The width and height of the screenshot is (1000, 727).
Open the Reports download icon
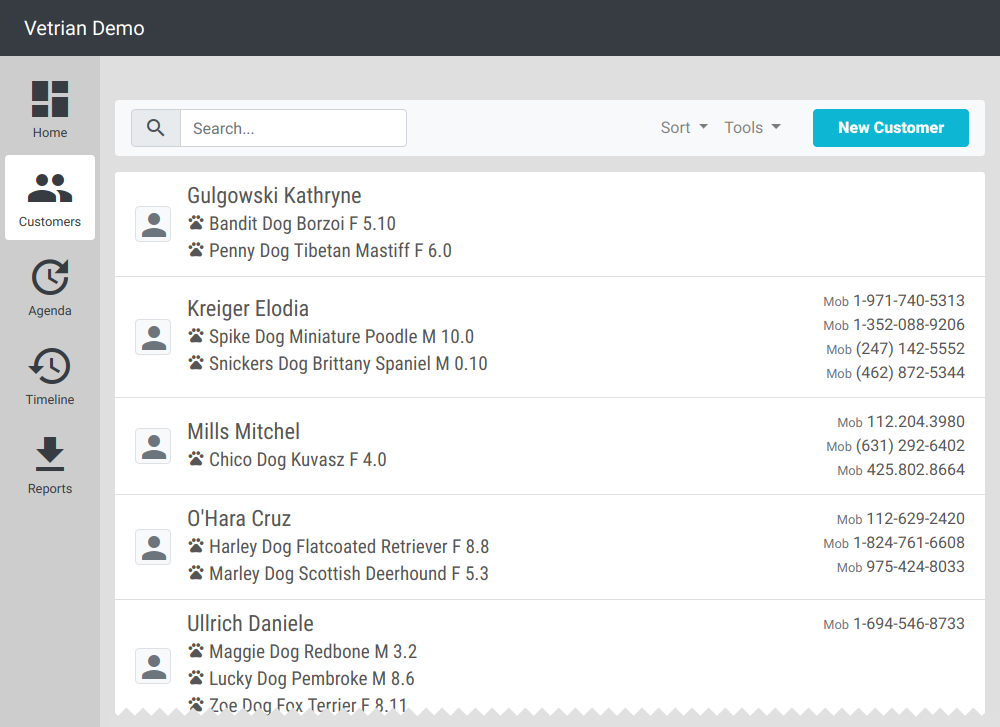pos(50,455)
